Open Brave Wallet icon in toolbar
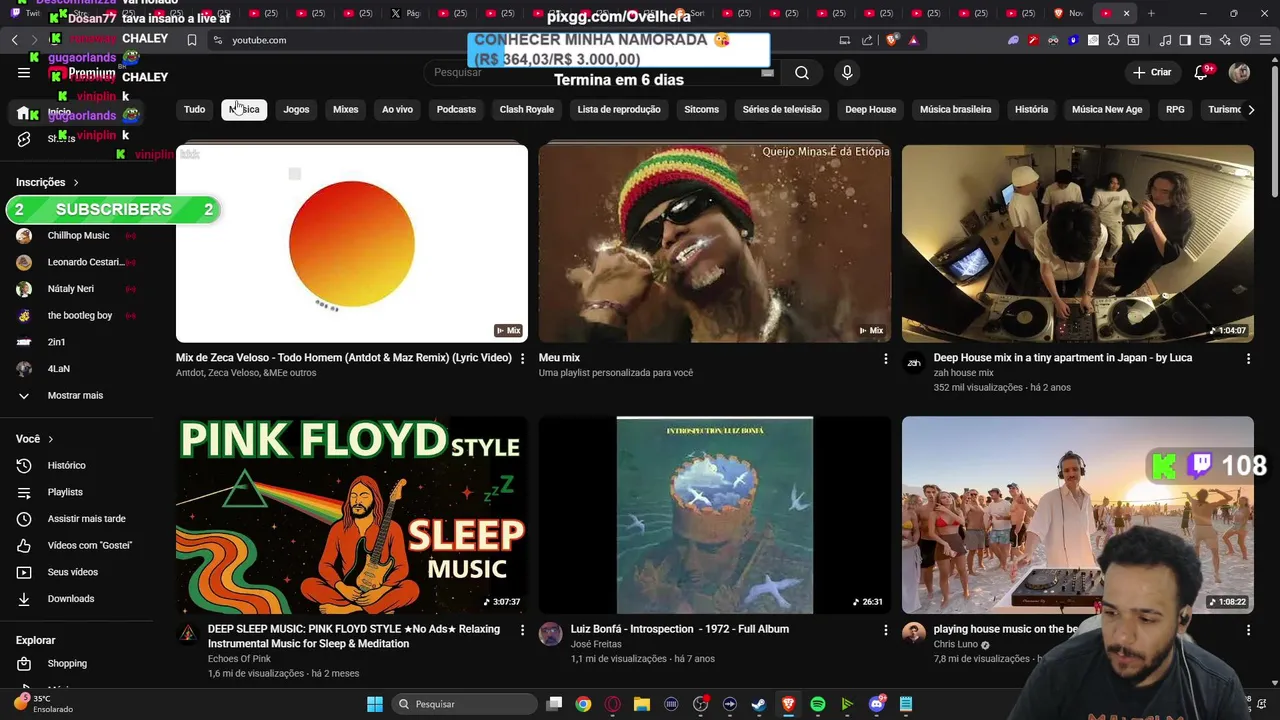Screen dimensions: 1280x720 [1204, 40]
